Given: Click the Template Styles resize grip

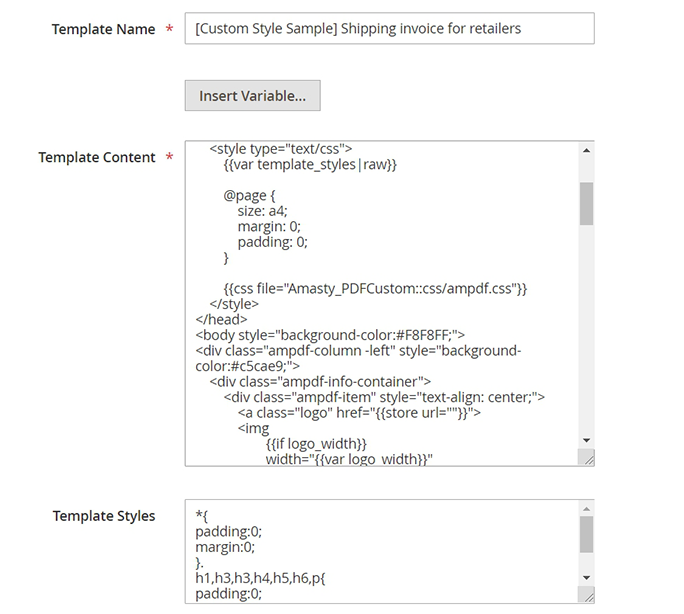Looking at the screenshot, I should click(x=588, y=596).
